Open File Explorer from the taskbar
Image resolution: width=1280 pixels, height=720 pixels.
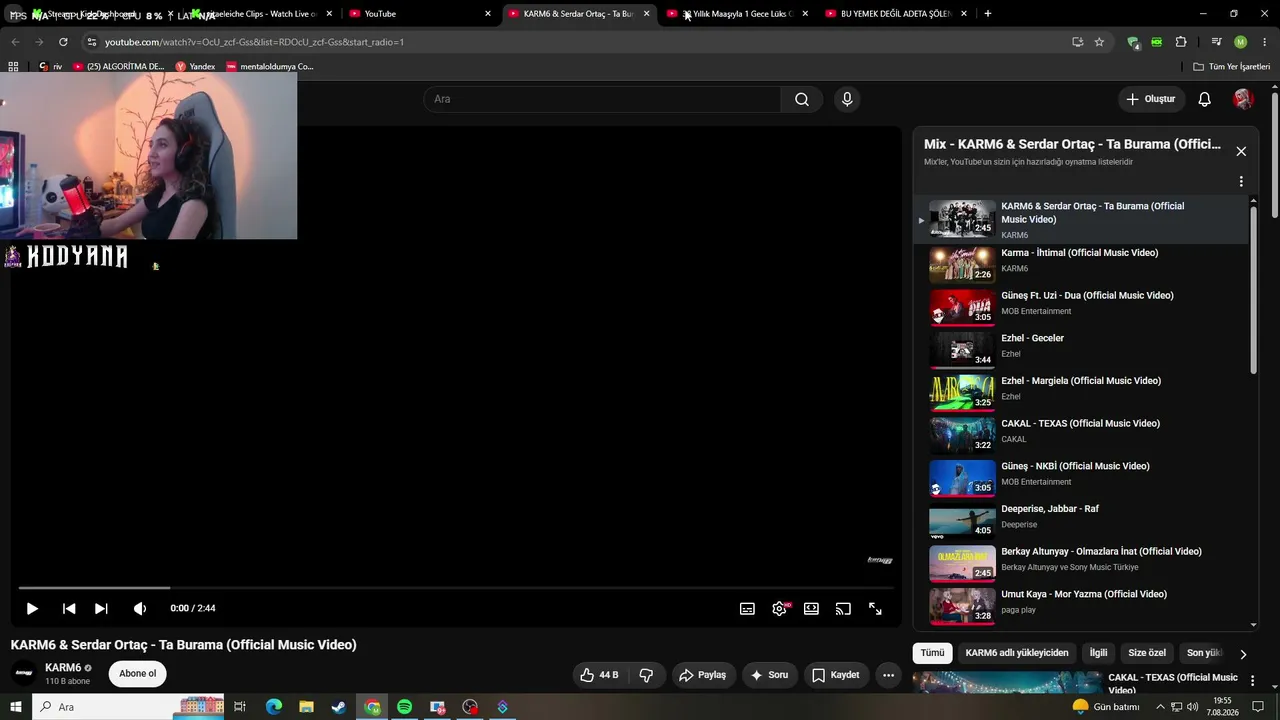[306, 707]
